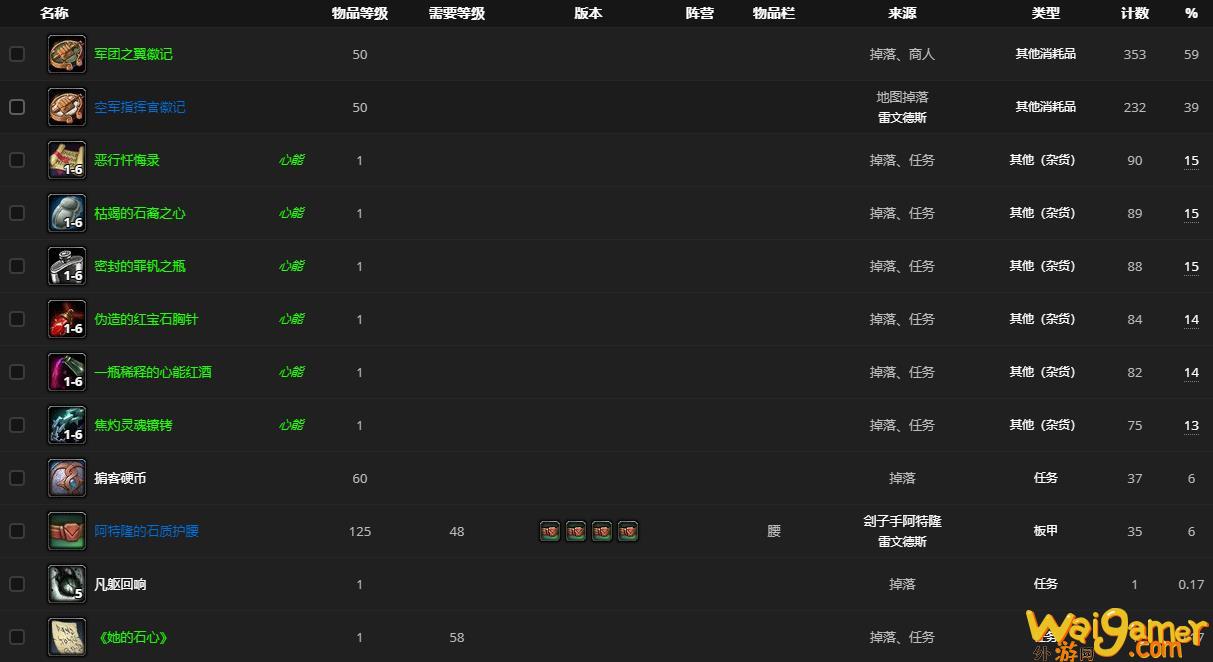Click the 《她的石心》 book page icon

coord(67,637)
